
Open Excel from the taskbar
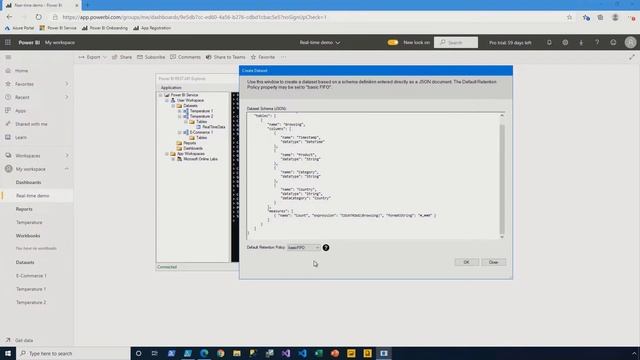(x=318, y=353)
